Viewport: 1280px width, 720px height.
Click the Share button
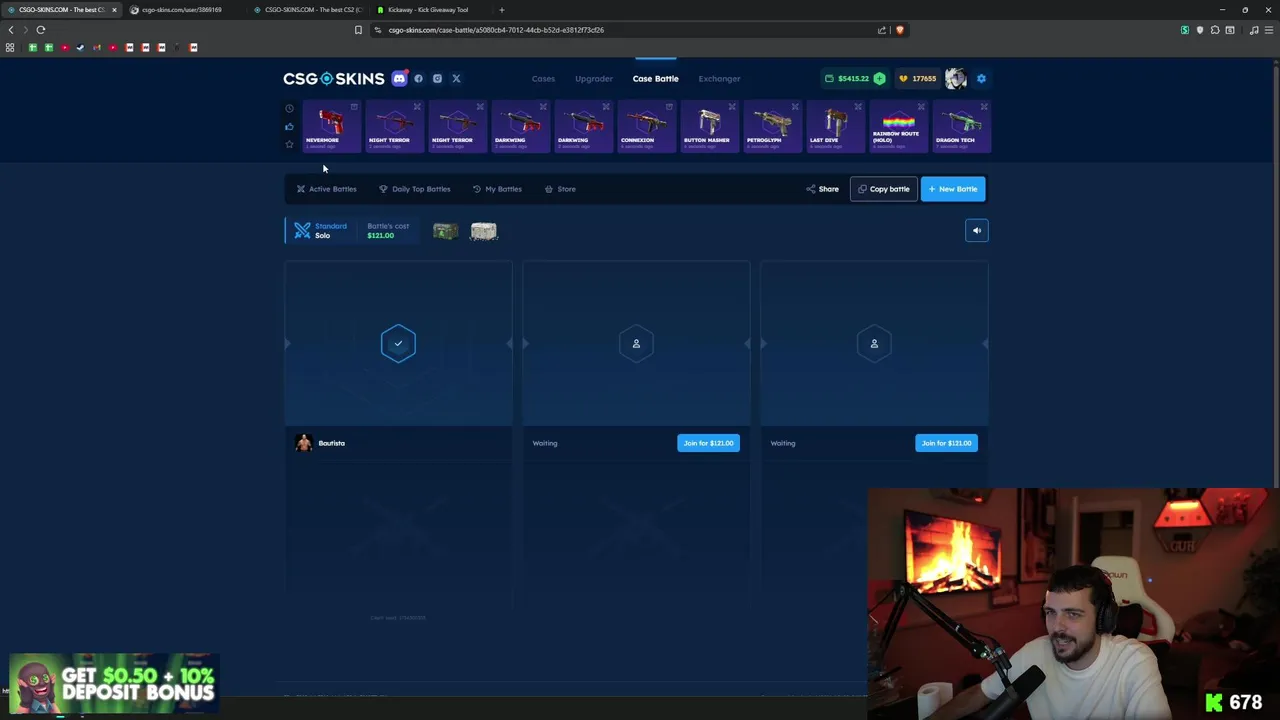(822, 189)
